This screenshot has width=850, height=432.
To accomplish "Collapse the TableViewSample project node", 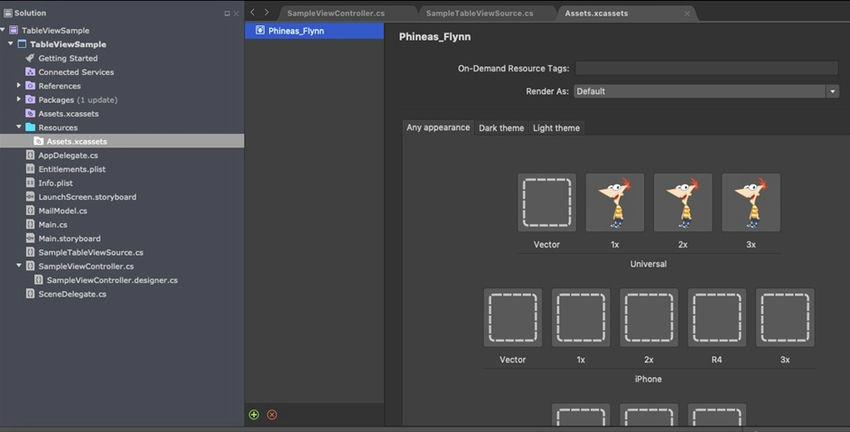I will point(10,43).
